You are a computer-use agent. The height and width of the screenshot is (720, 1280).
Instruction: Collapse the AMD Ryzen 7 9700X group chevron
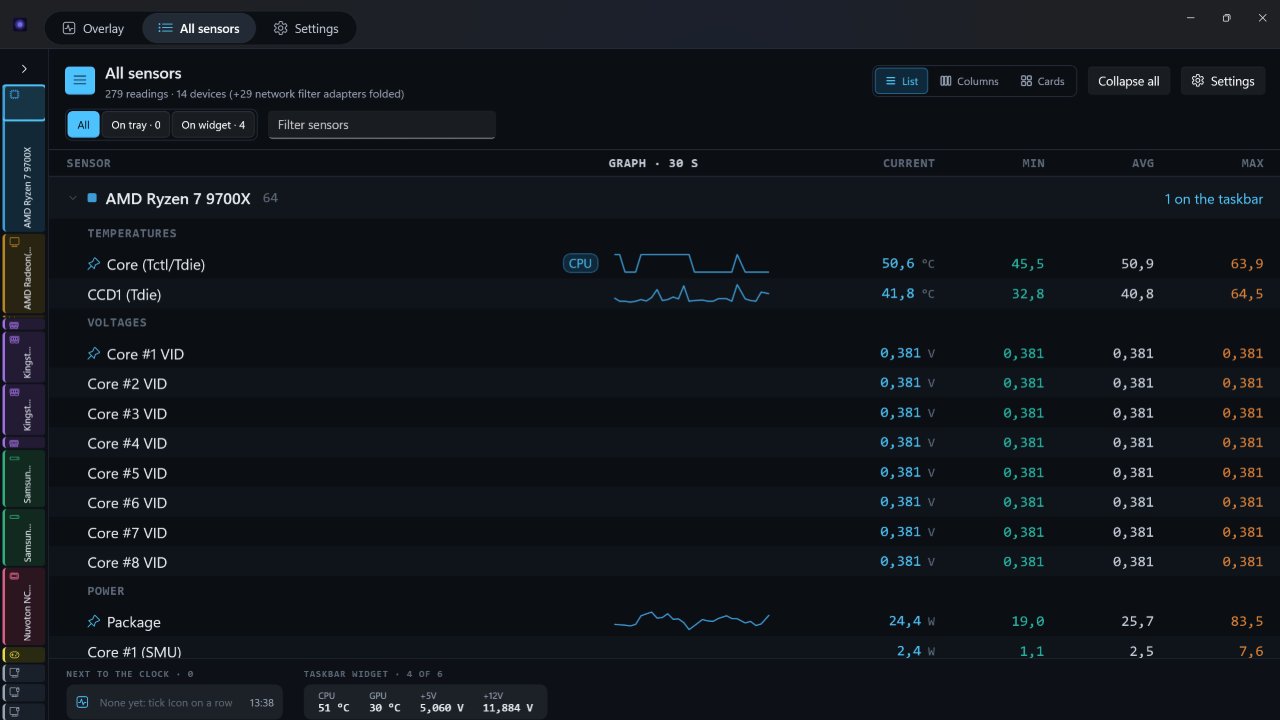(x=72, y=198)
